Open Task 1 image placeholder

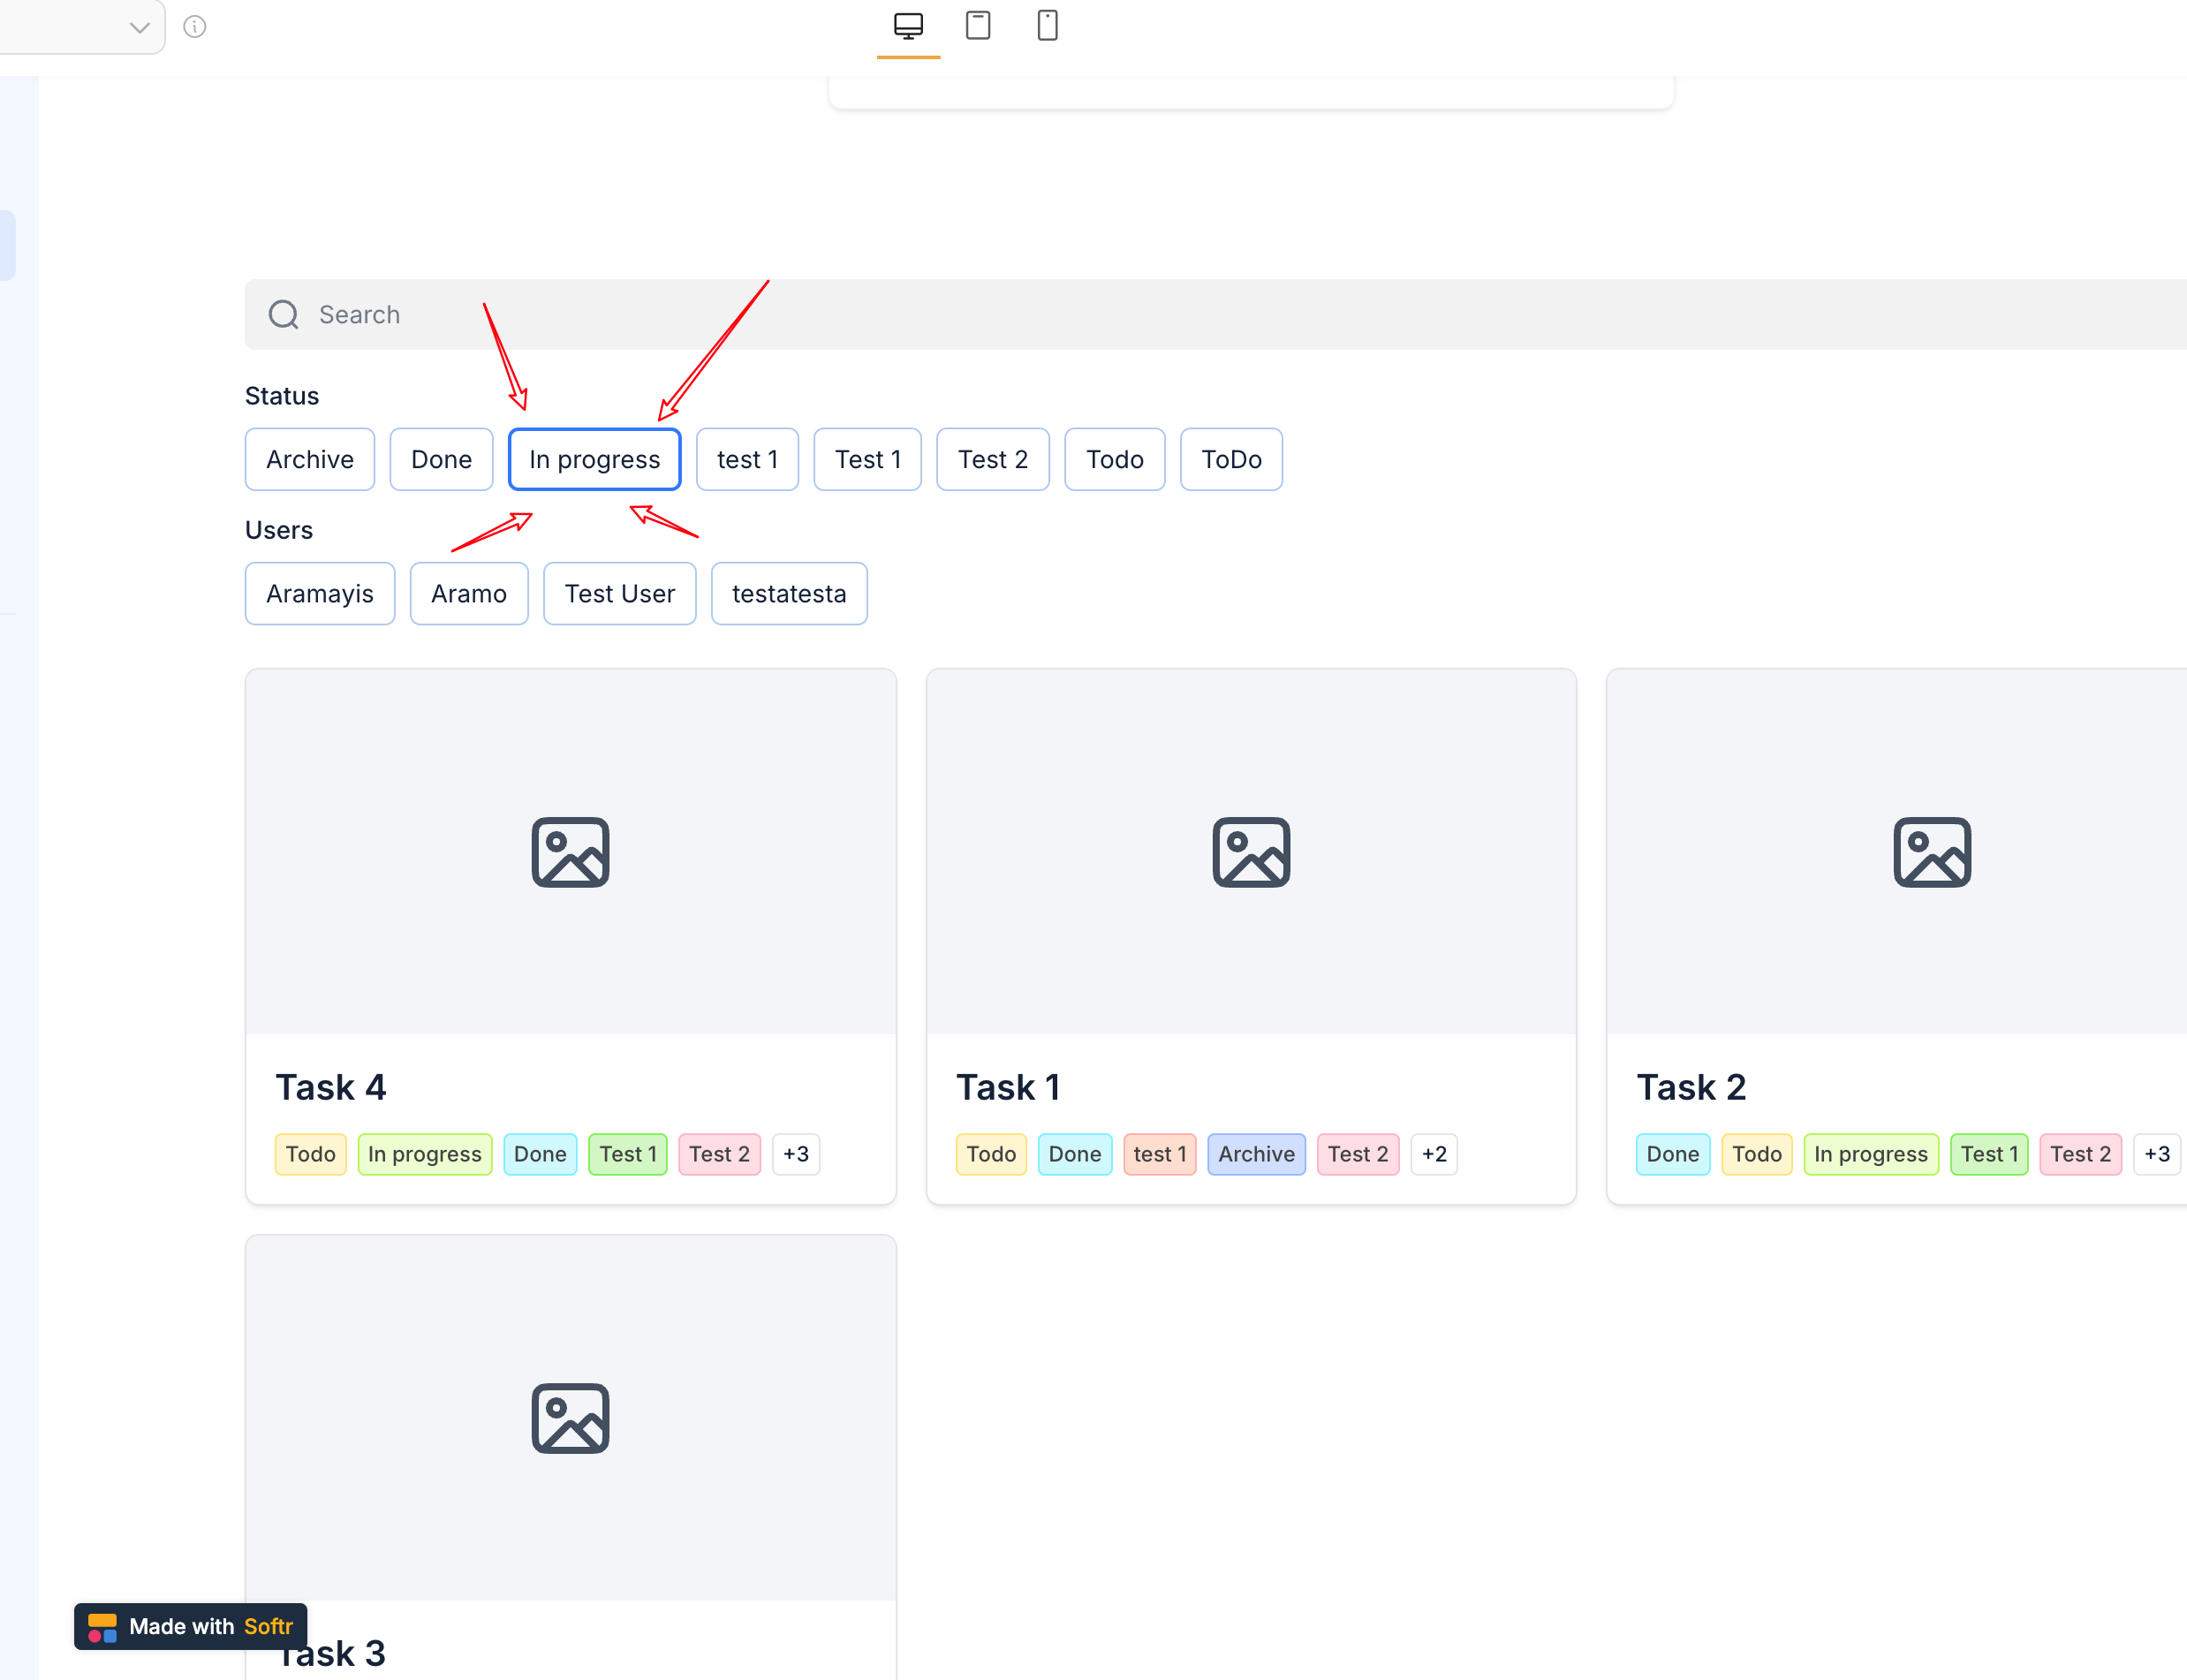1251,852
